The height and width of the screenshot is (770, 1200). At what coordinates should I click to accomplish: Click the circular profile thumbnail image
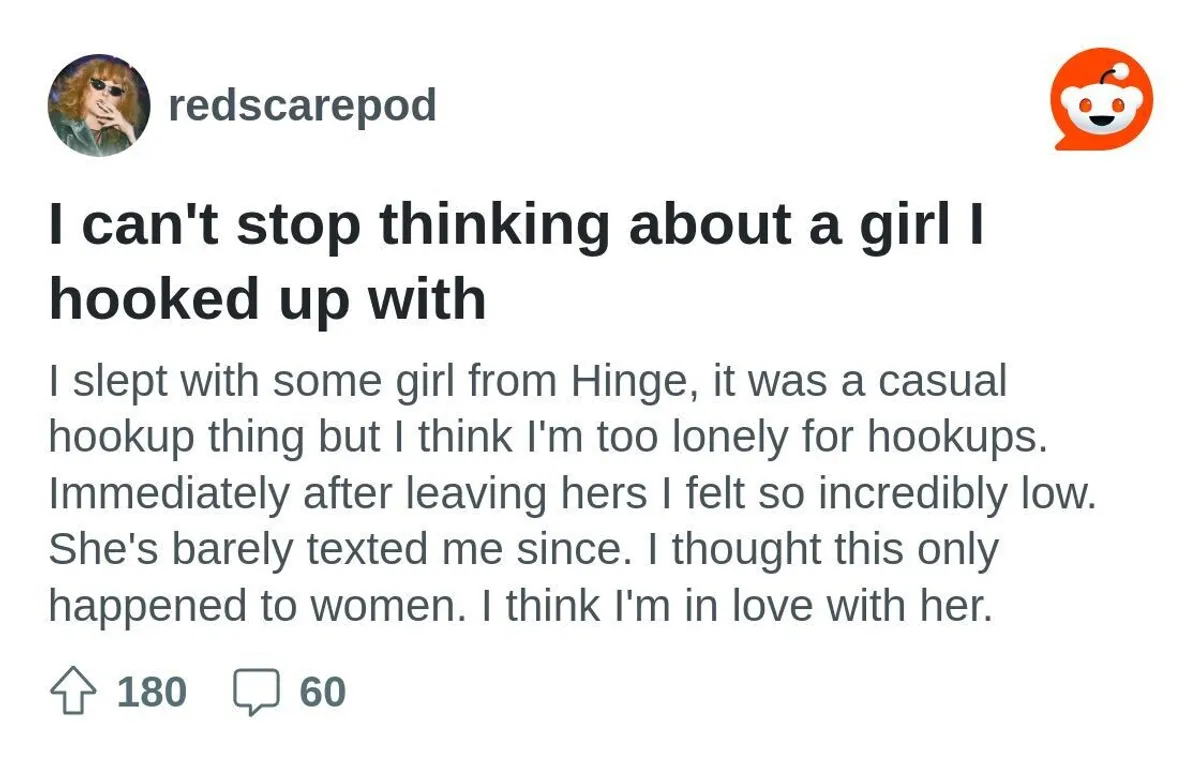coord(100,103)
